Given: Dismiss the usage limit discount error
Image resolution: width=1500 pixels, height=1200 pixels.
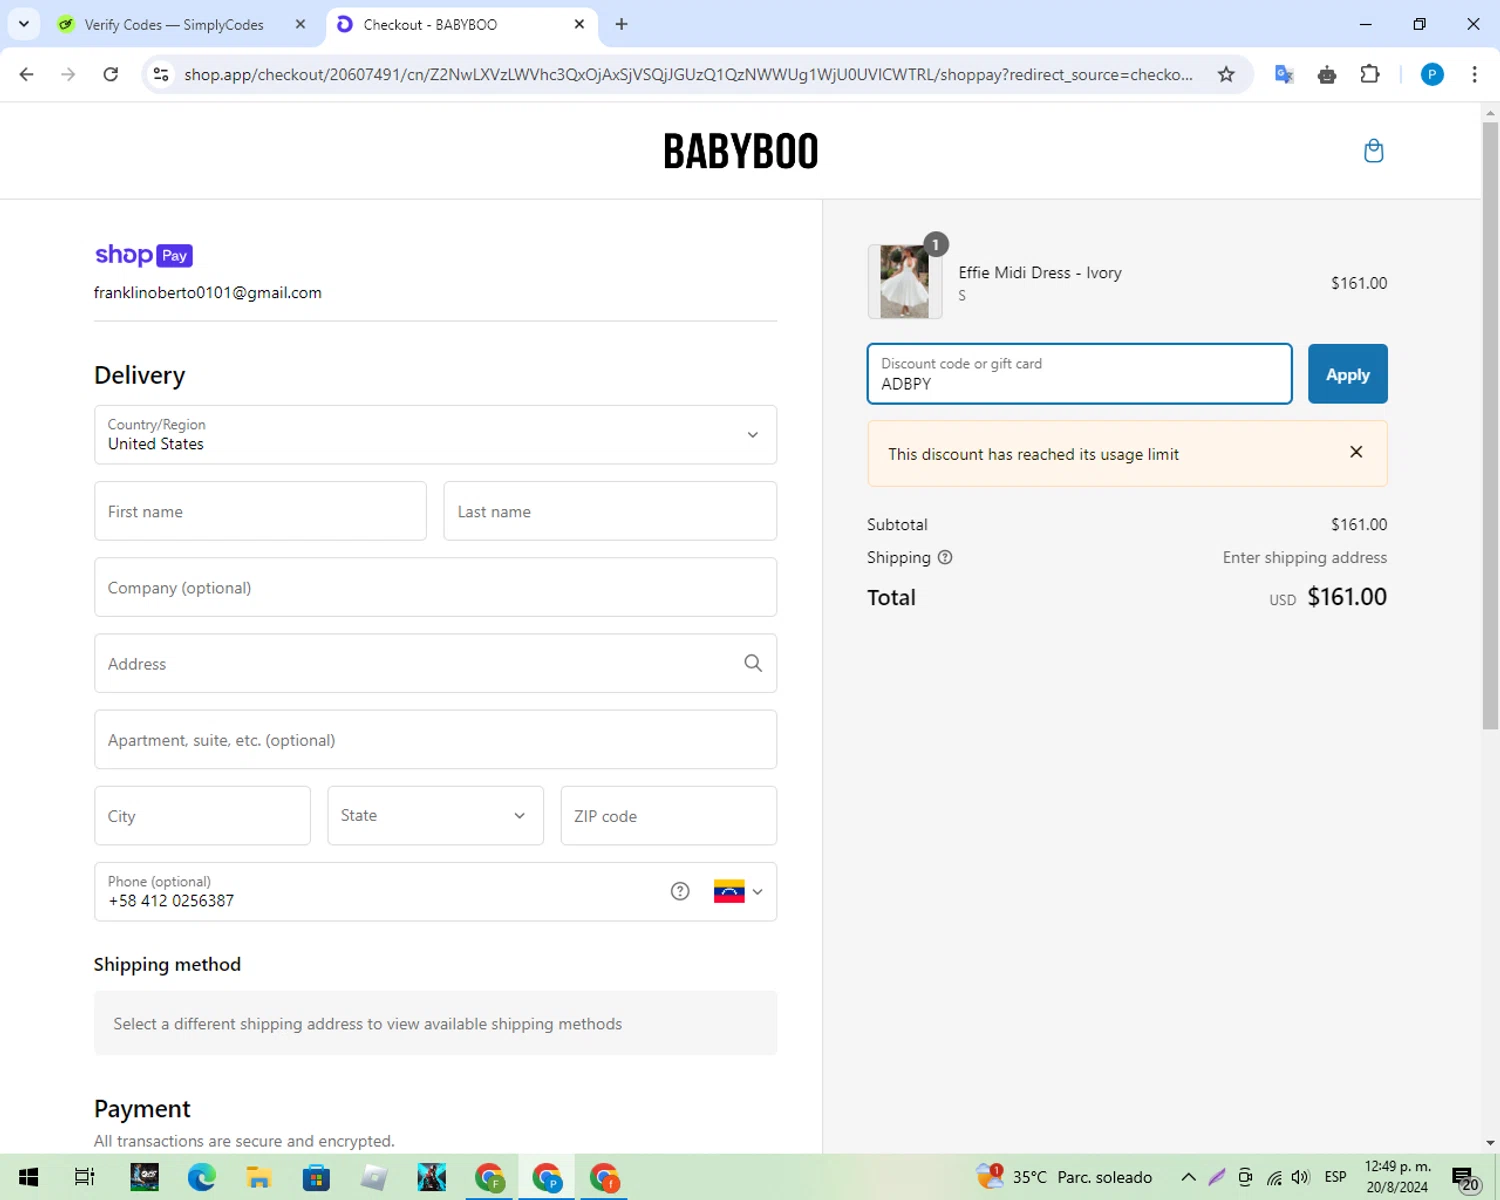Looking at the screenshot, I should (x=1356, y=452).
